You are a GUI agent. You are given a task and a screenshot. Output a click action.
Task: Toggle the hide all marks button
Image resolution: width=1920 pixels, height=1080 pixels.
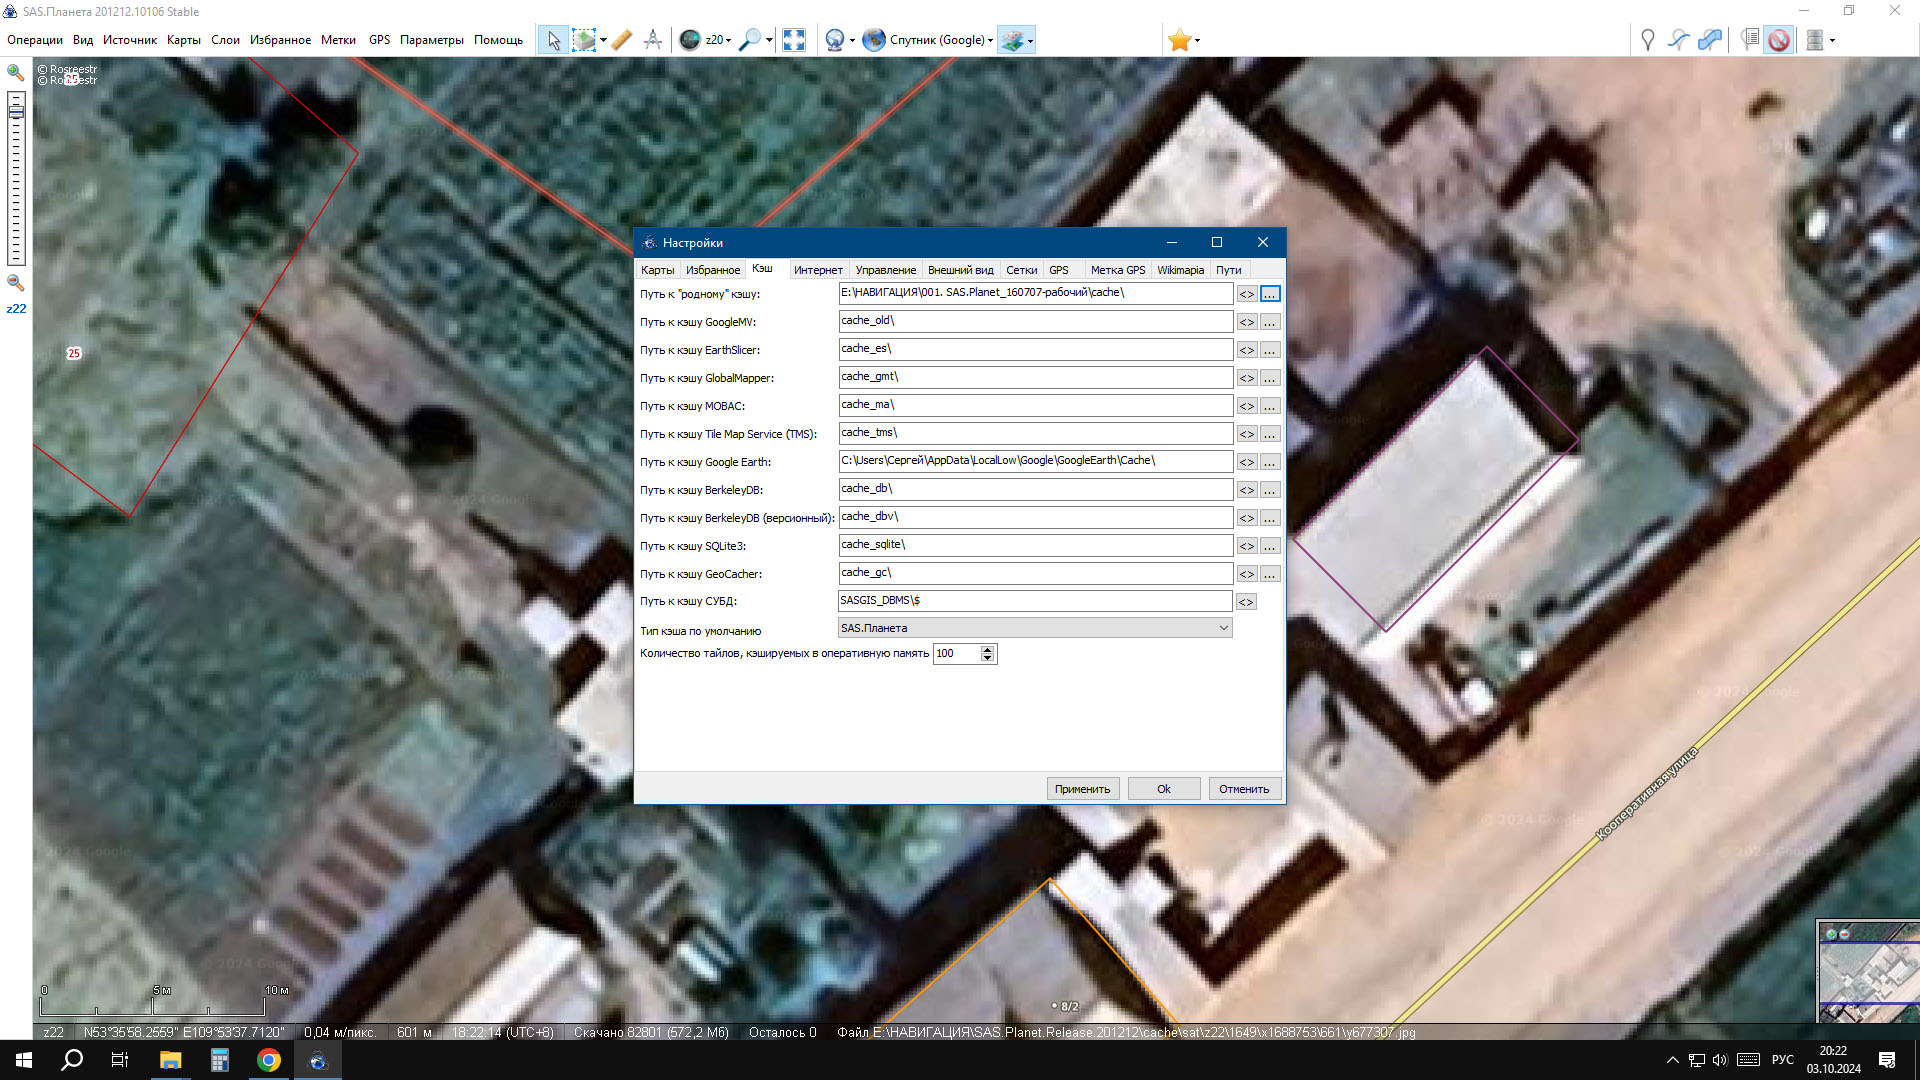pyautogui.click(x=1778, y=40)
